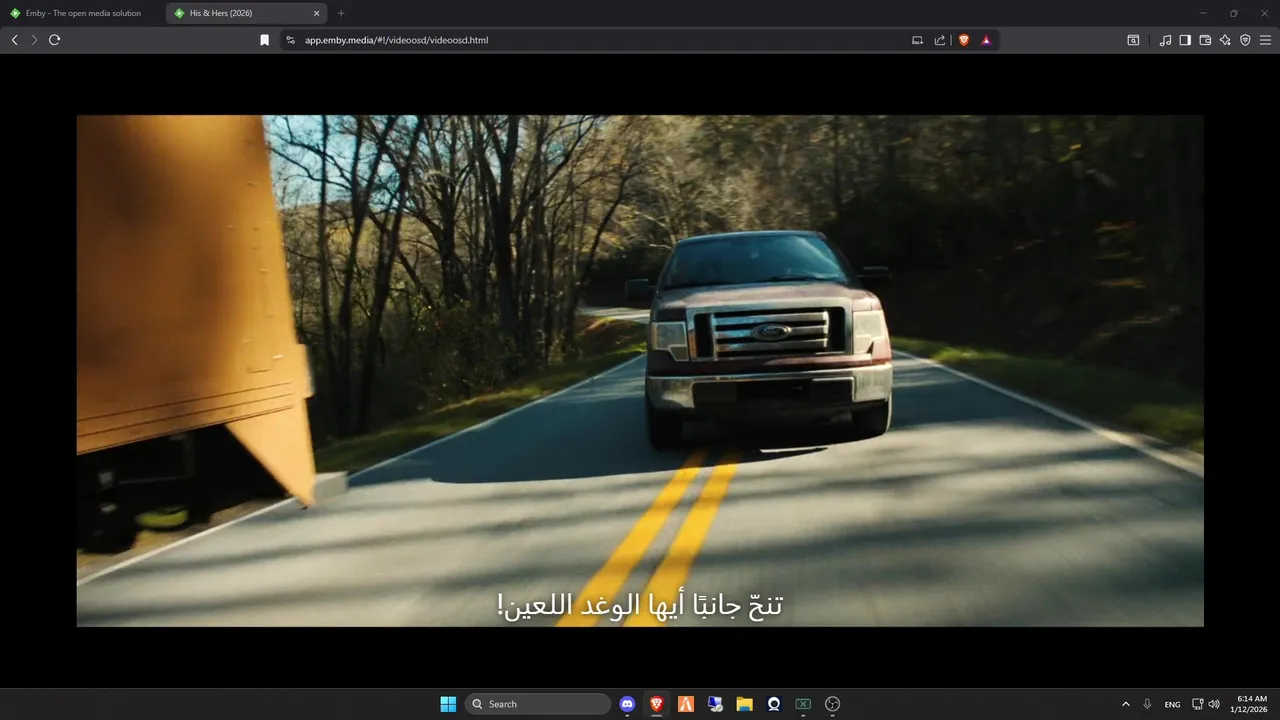Open the site information icon beside the URL
Viewport: 1280px width, 720px height.
pyautogui.click(x=291, y=40)
